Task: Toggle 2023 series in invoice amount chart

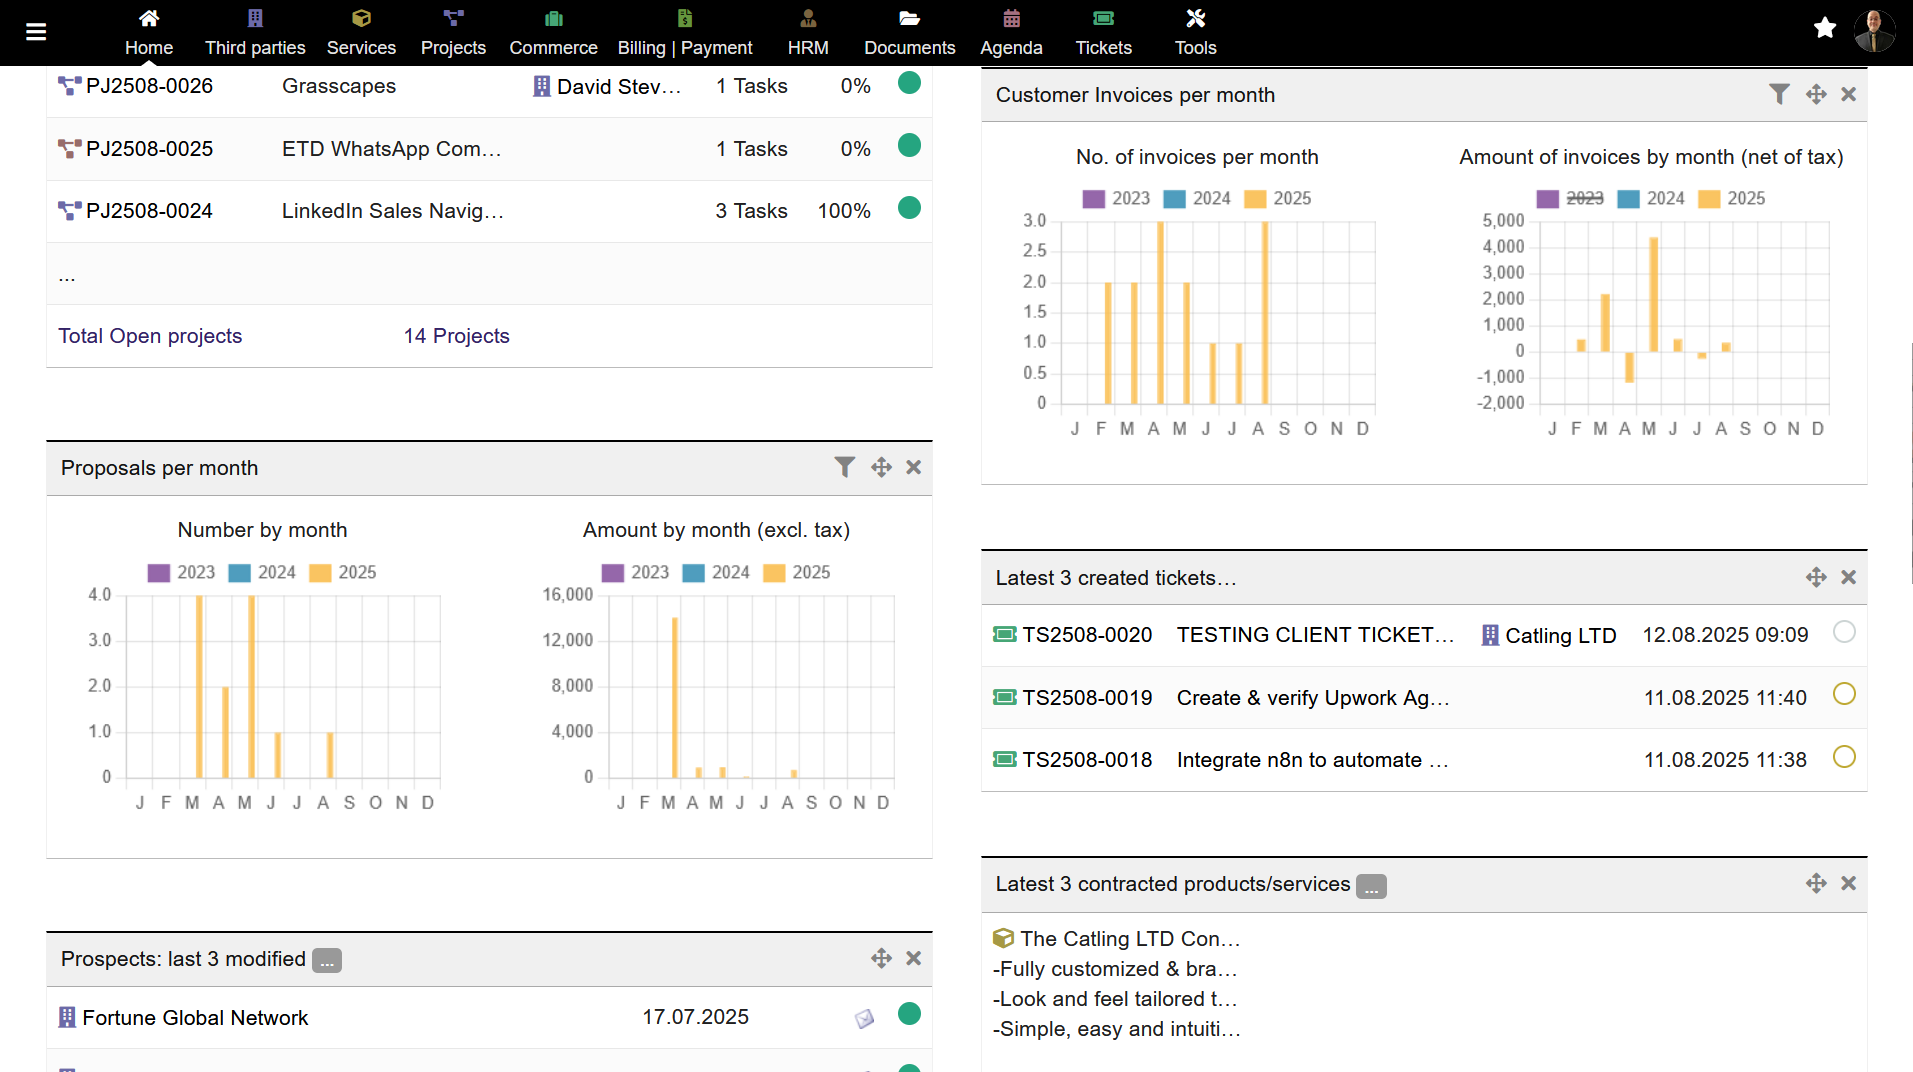Action: [x=1584, y=198]
